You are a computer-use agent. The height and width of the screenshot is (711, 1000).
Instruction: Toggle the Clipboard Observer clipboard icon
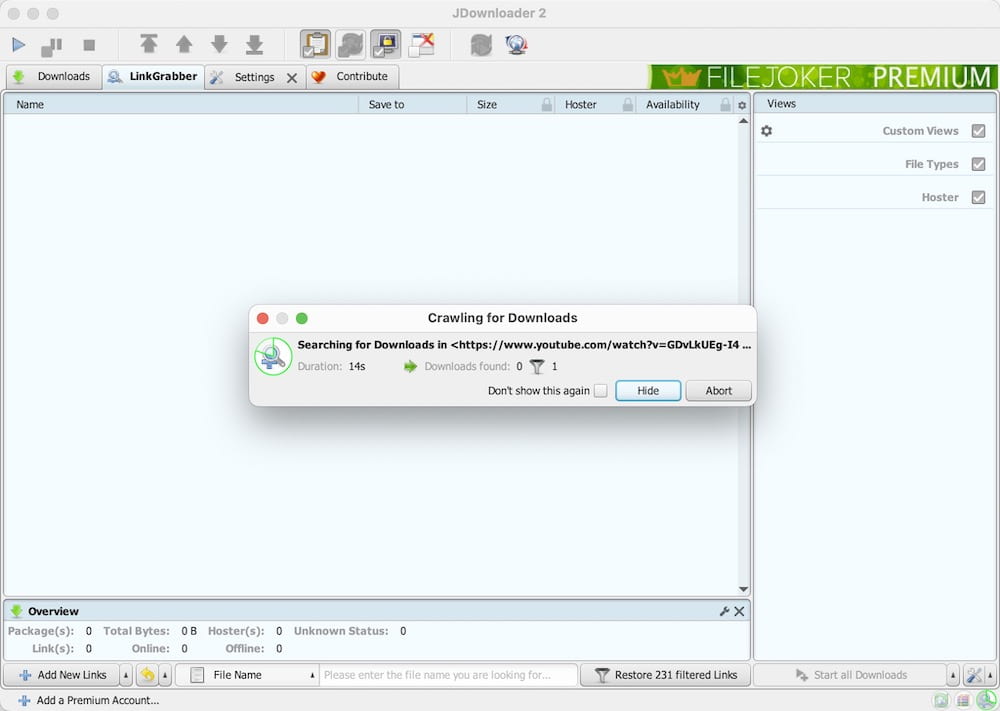316,45
